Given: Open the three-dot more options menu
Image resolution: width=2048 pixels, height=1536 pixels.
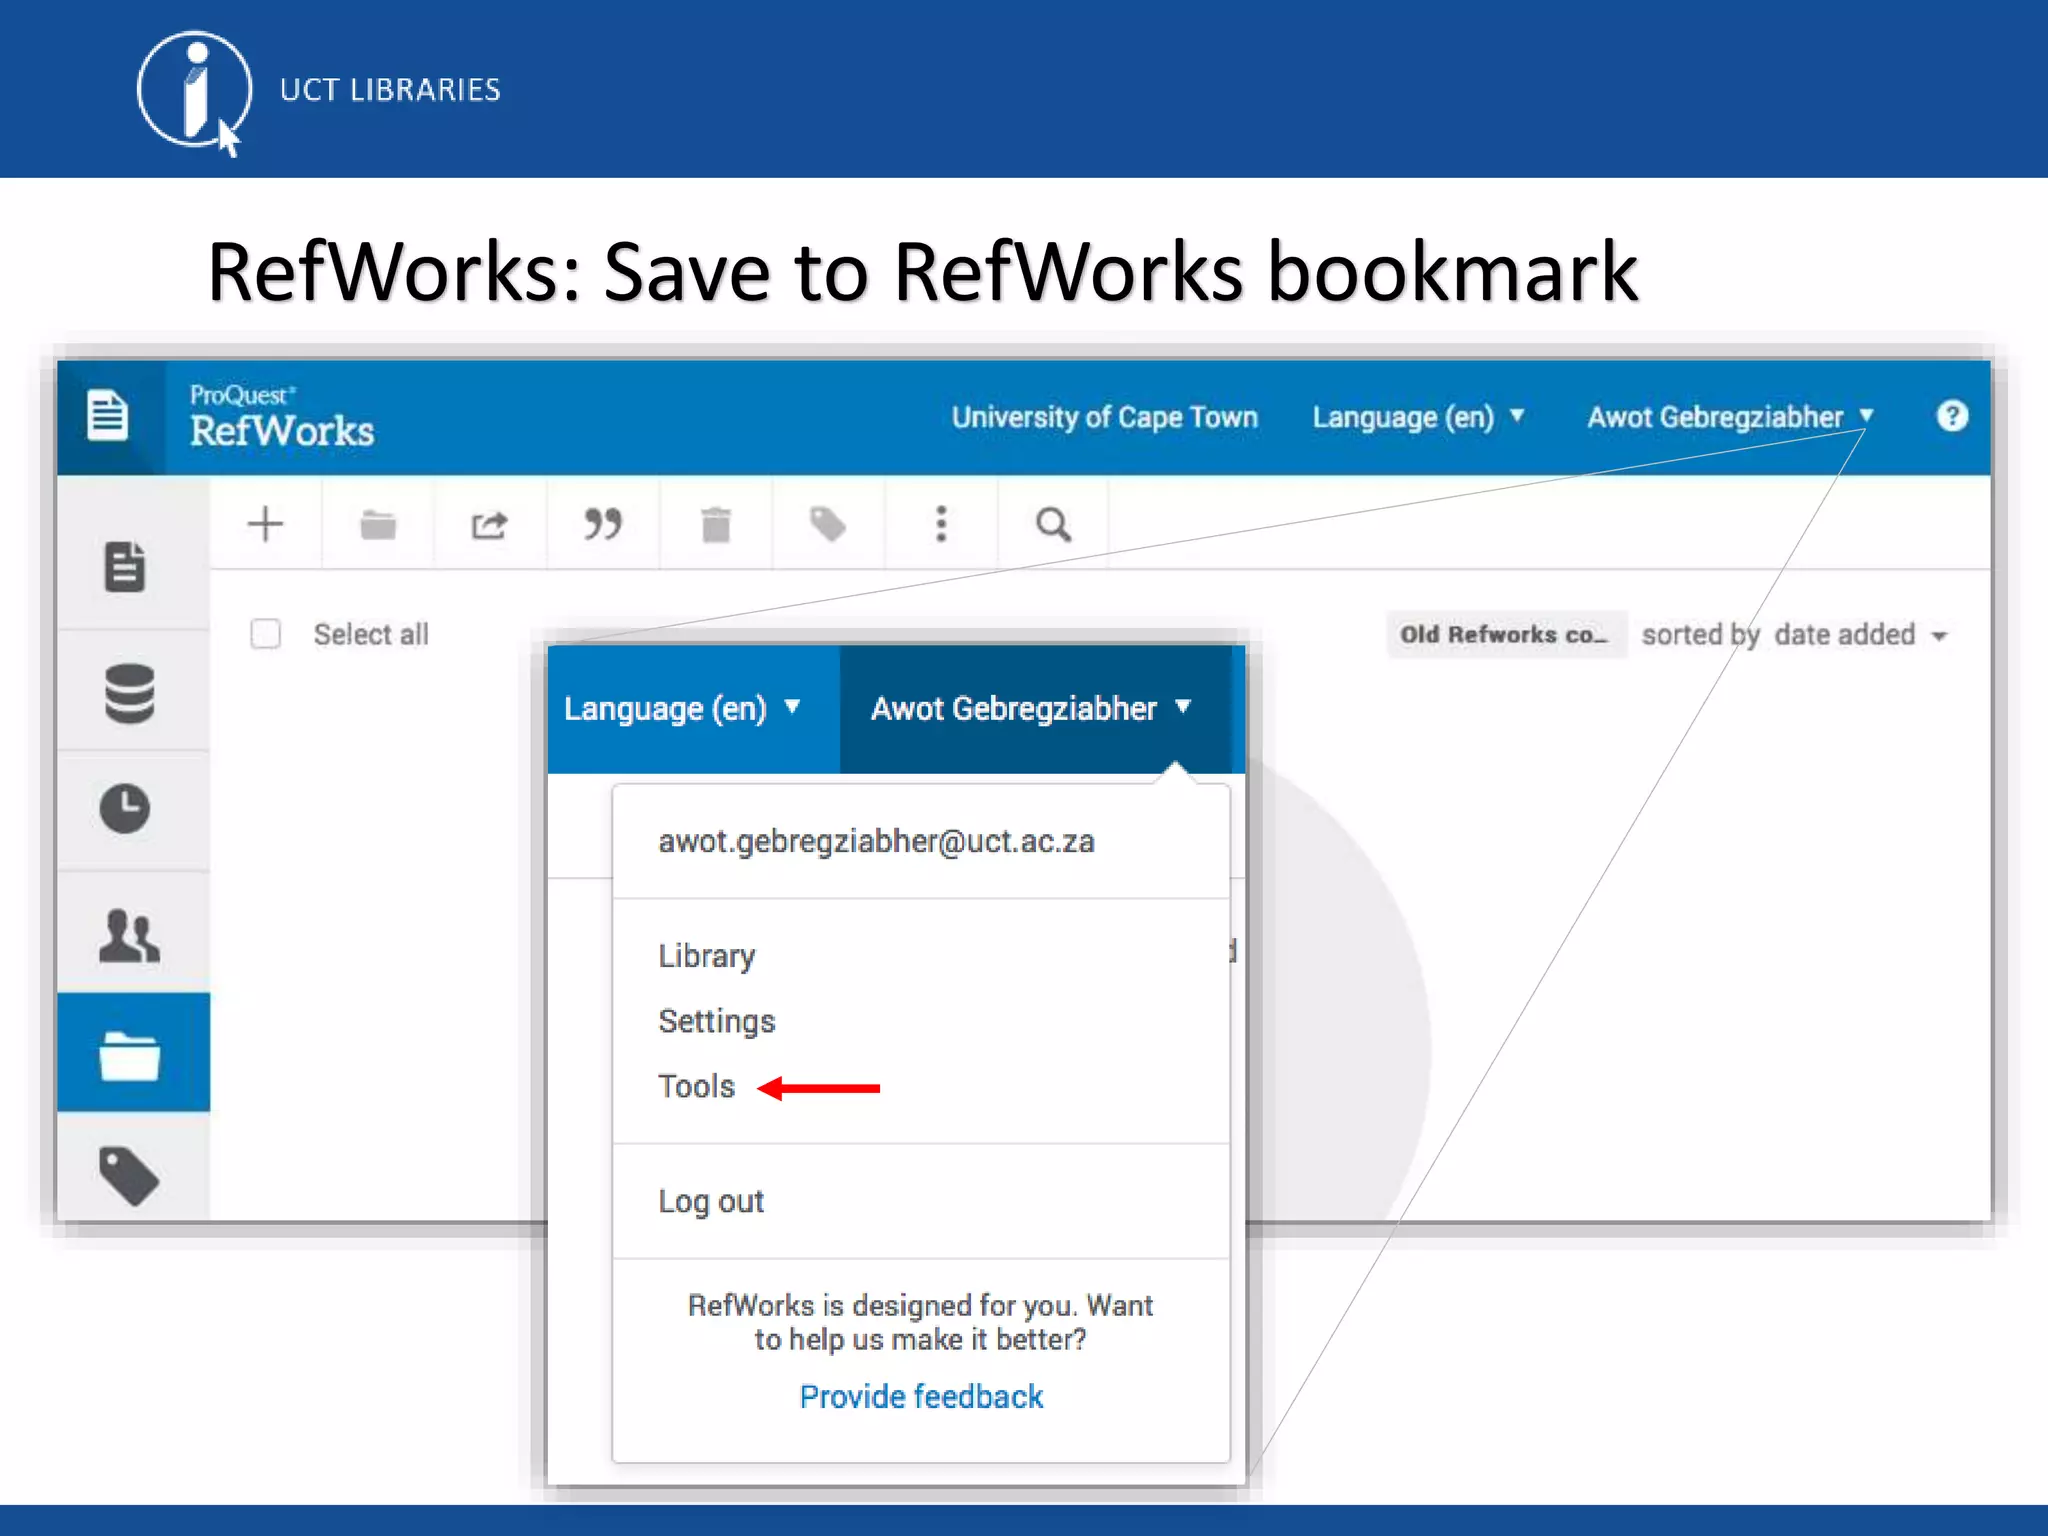Looking at the screenshot, I should pyautogui.click(x=941, y=524).
